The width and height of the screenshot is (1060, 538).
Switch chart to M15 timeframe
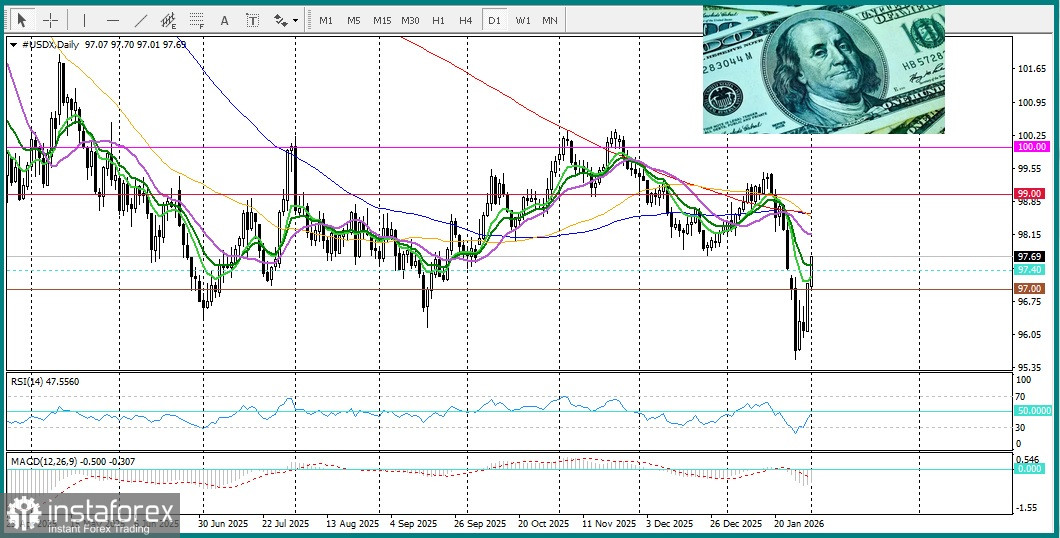382,20
